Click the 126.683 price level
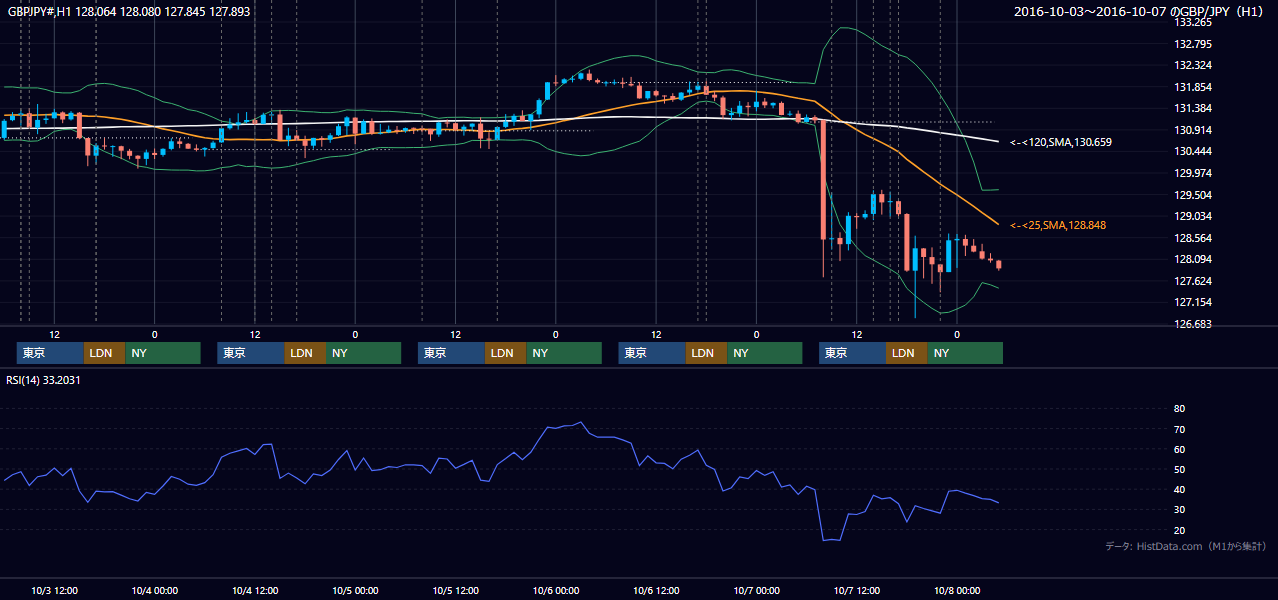This screenshot has width=1278, height=600. click(x=1193, y=324)
